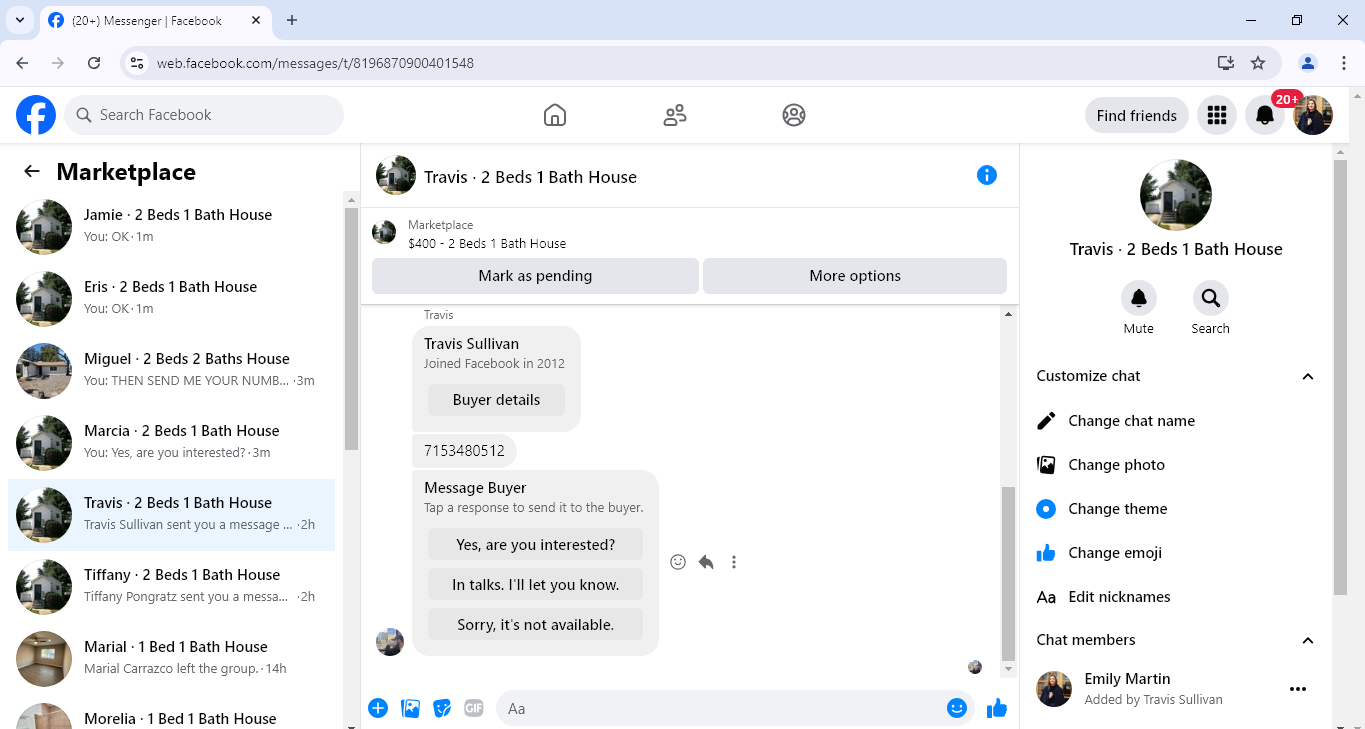Click the Change theme circle icon
Viewport: 1365px width, 729px height.
[1046, 509]
